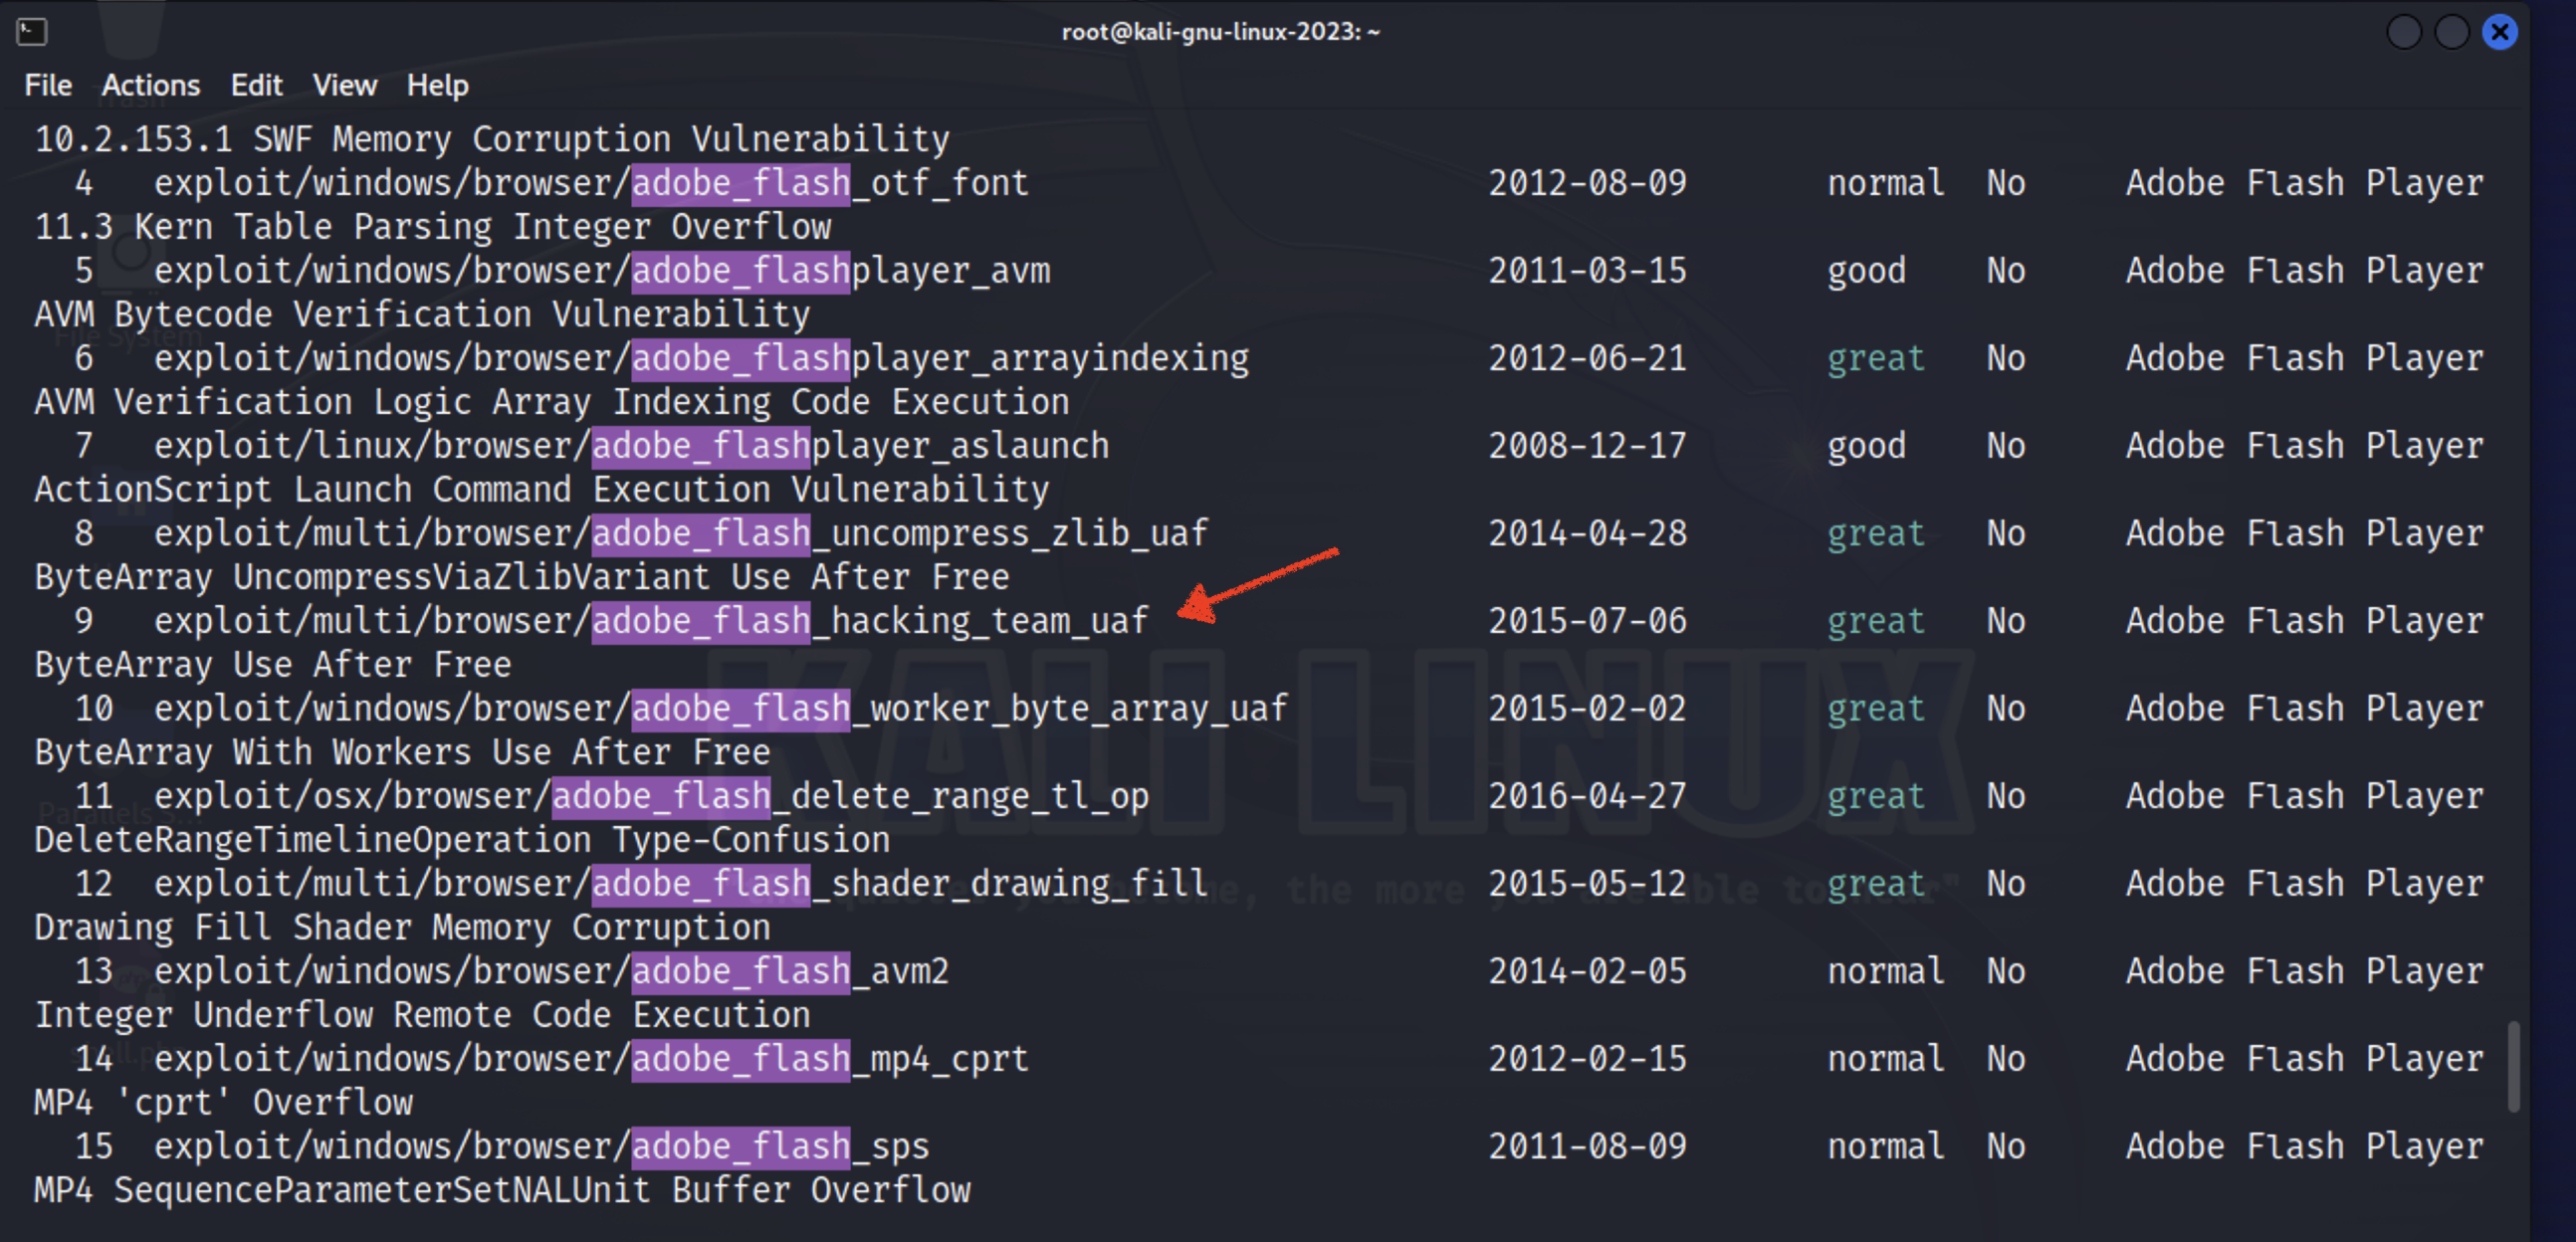The height and width of the screenshot is (1242, 2576).
Task: Click the 'normal' rank on the otf_font row
Action: point(1886,183)
